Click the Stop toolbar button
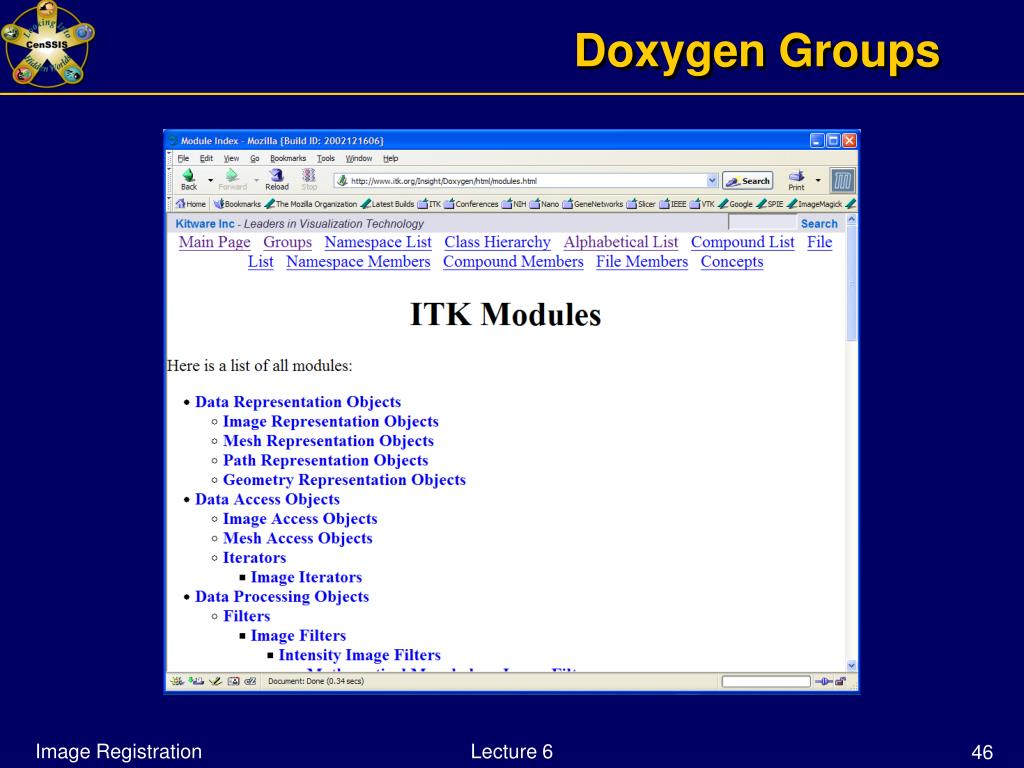Viewport: 1024px width, 768px height. tap(309, 180)
